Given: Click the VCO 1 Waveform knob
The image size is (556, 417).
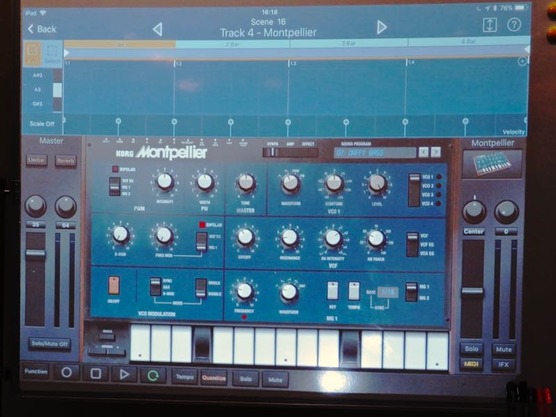Looking at the screenshot, I should [291, 183].
